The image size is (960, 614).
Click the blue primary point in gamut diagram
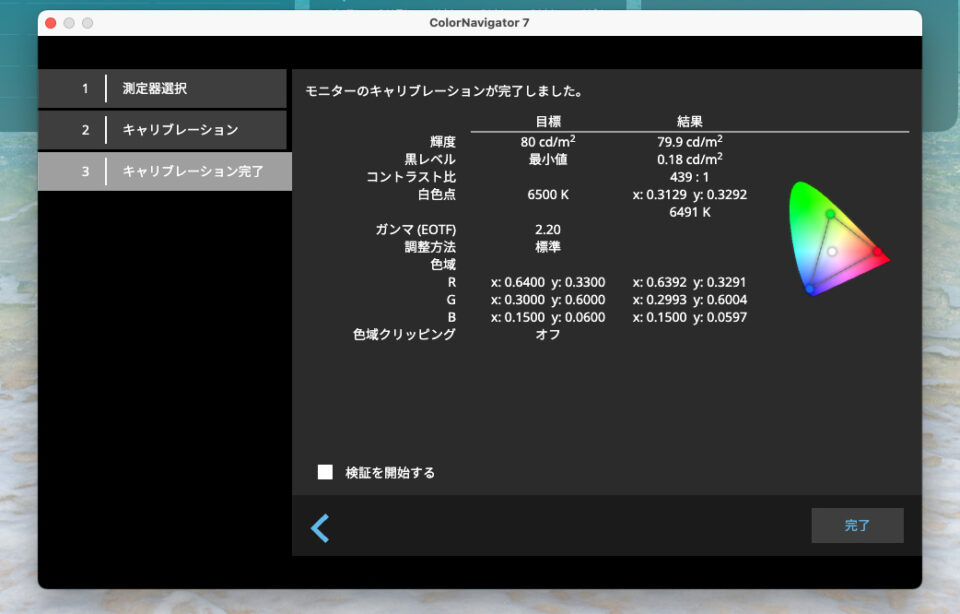click(x=810, y=289)
